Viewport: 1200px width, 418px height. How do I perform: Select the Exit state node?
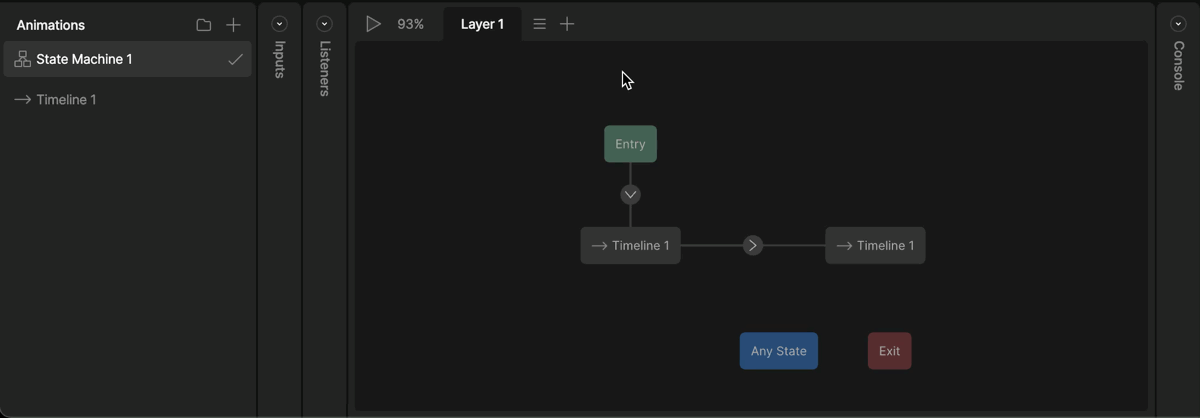coord(890,351)
